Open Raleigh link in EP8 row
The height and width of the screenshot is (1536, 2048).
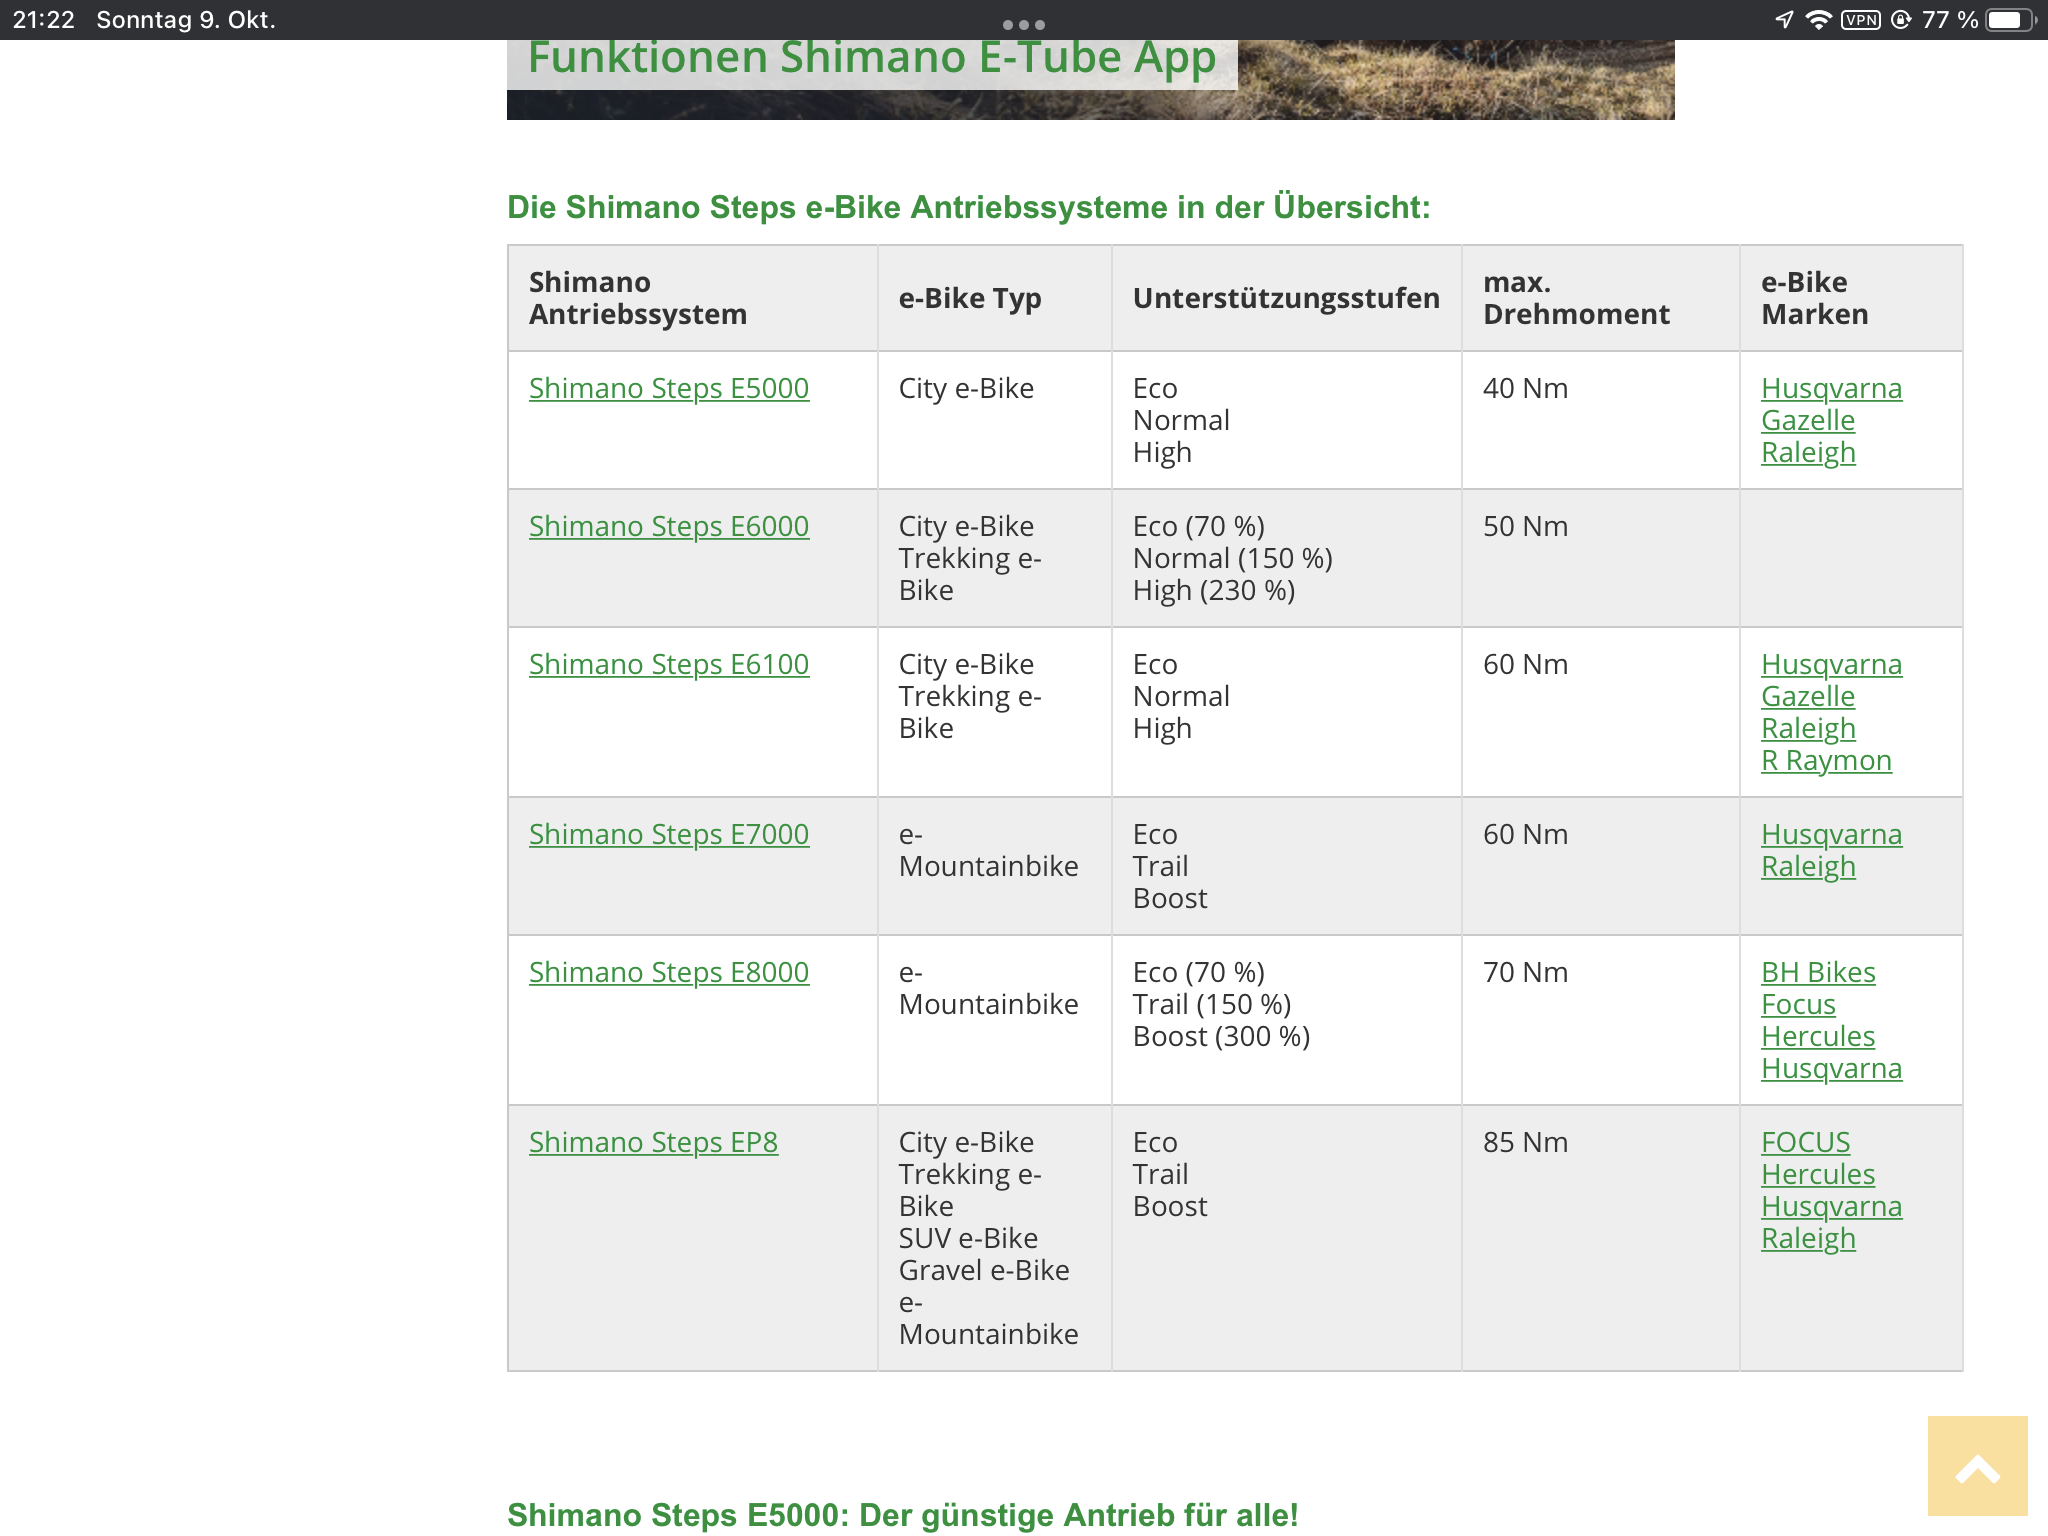[x=1808, y=1238]
